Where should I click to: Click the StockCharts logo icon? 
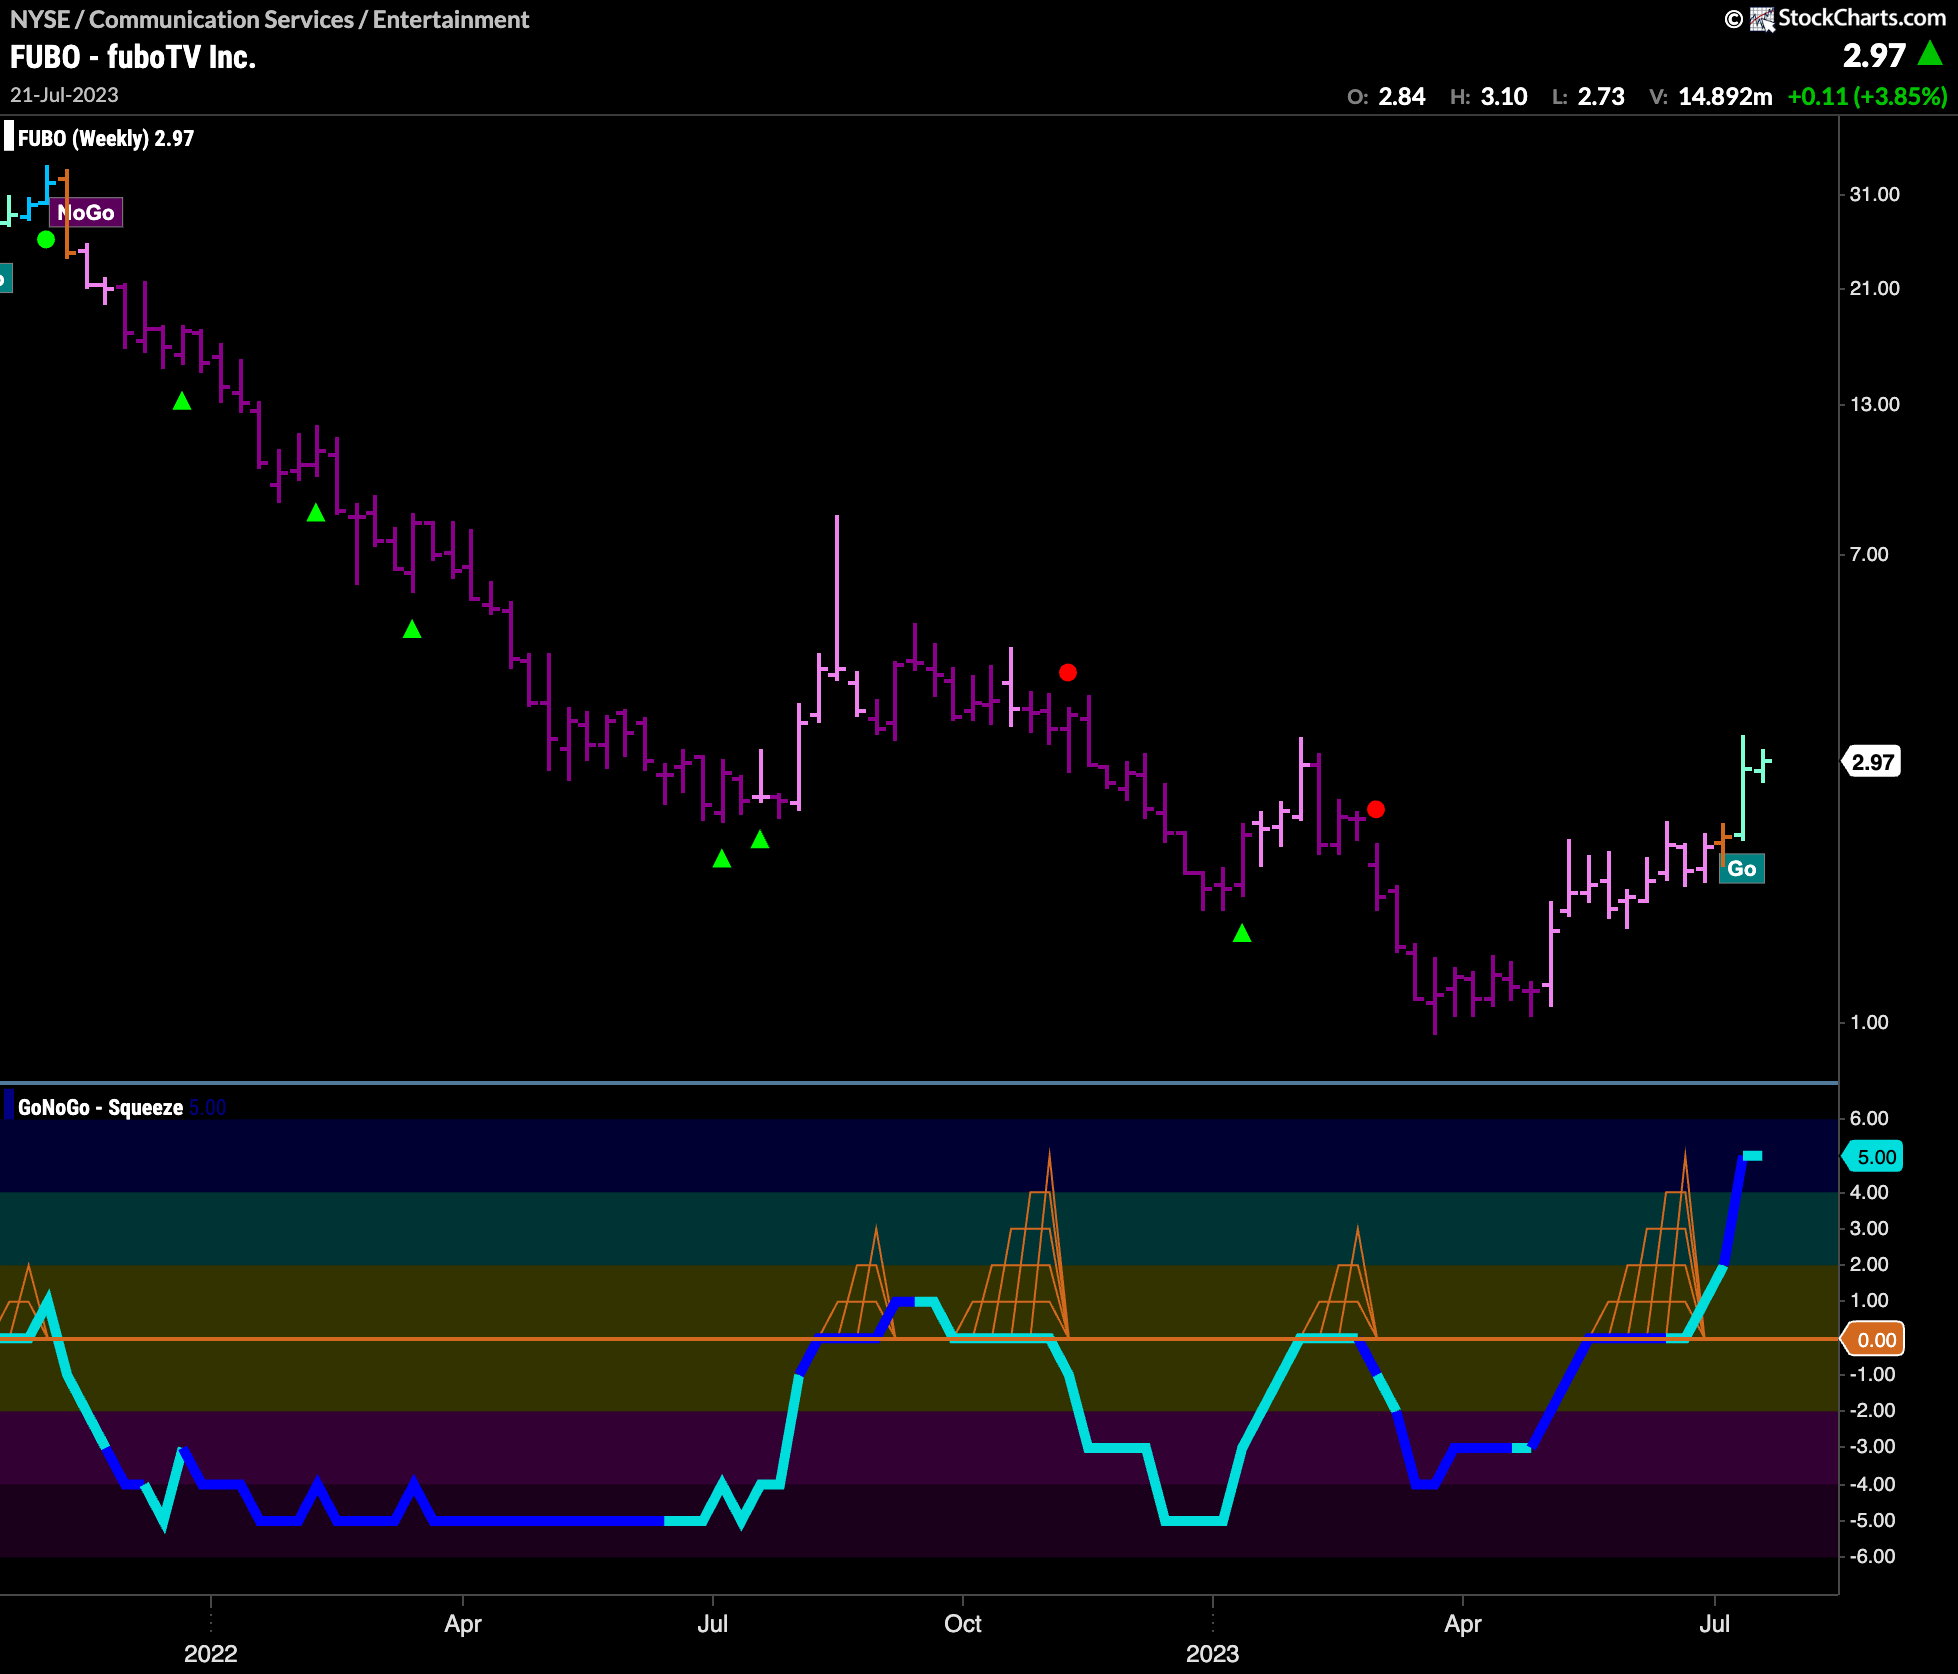pos(1761,19)
